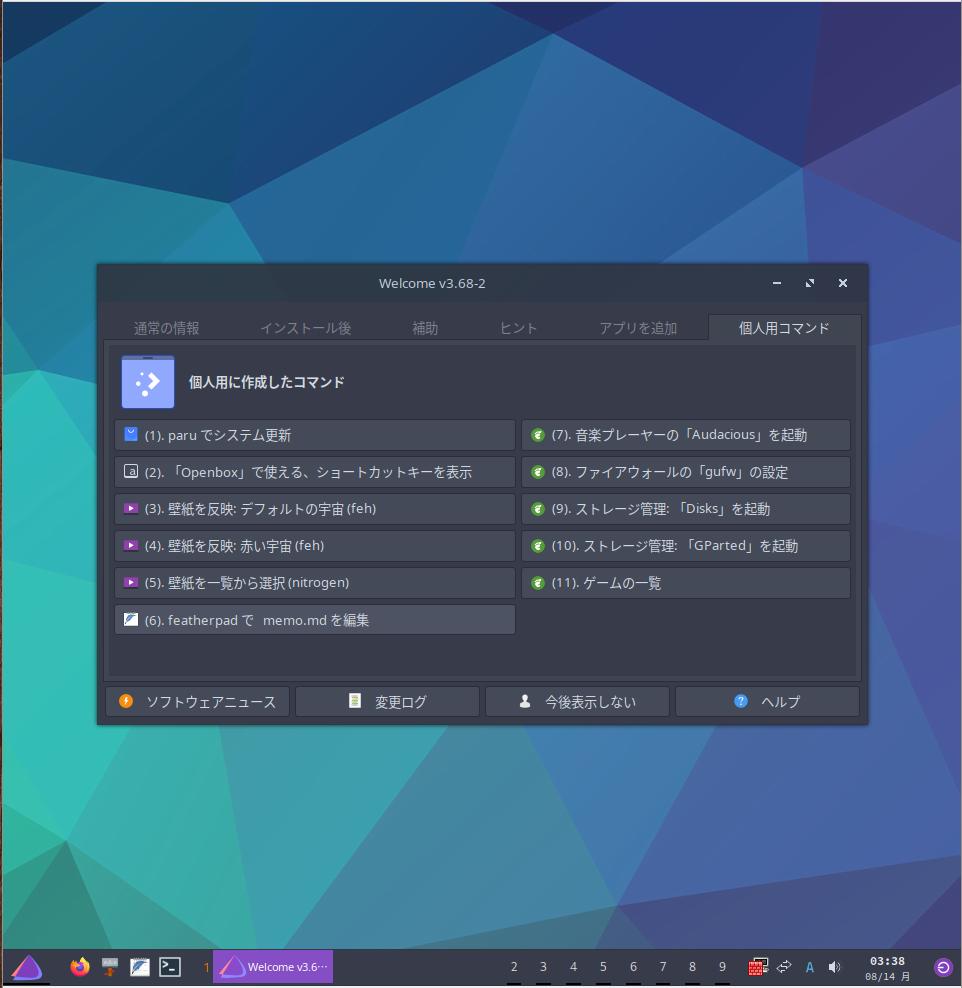
Task: Launch the featherpad editor icon in the taskbar
Action: pyautogui.click(x=140, y=967)
